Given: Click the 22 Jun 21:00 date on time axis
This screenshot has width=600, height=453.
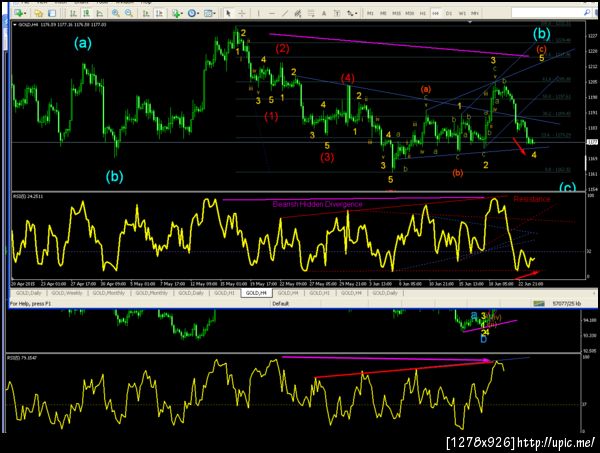Looking at the screenshot, I should click(530, 284).
